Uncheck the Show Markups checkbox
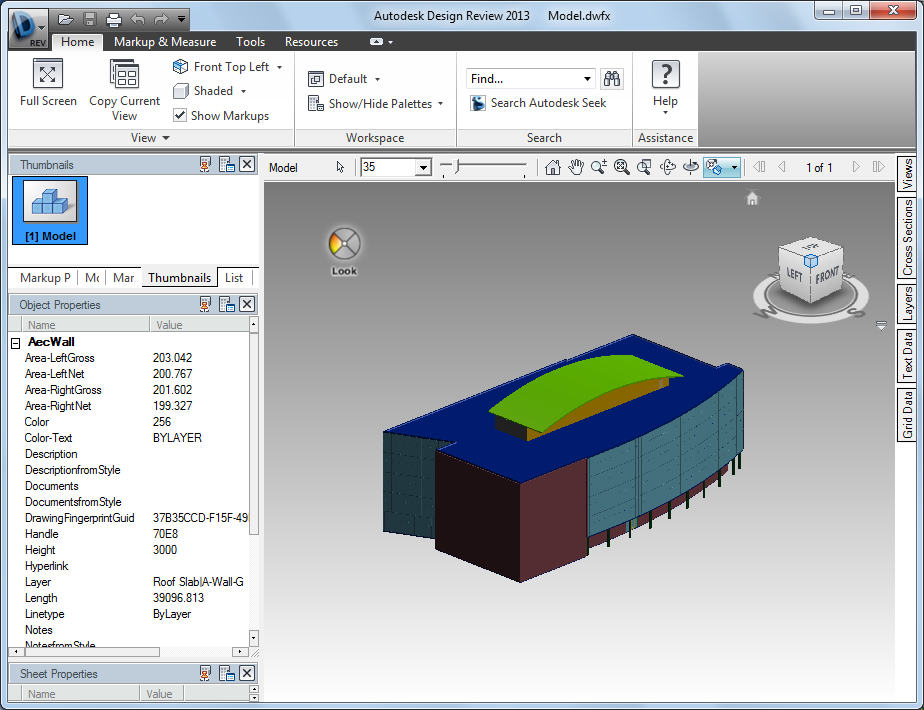 (180, 115)
